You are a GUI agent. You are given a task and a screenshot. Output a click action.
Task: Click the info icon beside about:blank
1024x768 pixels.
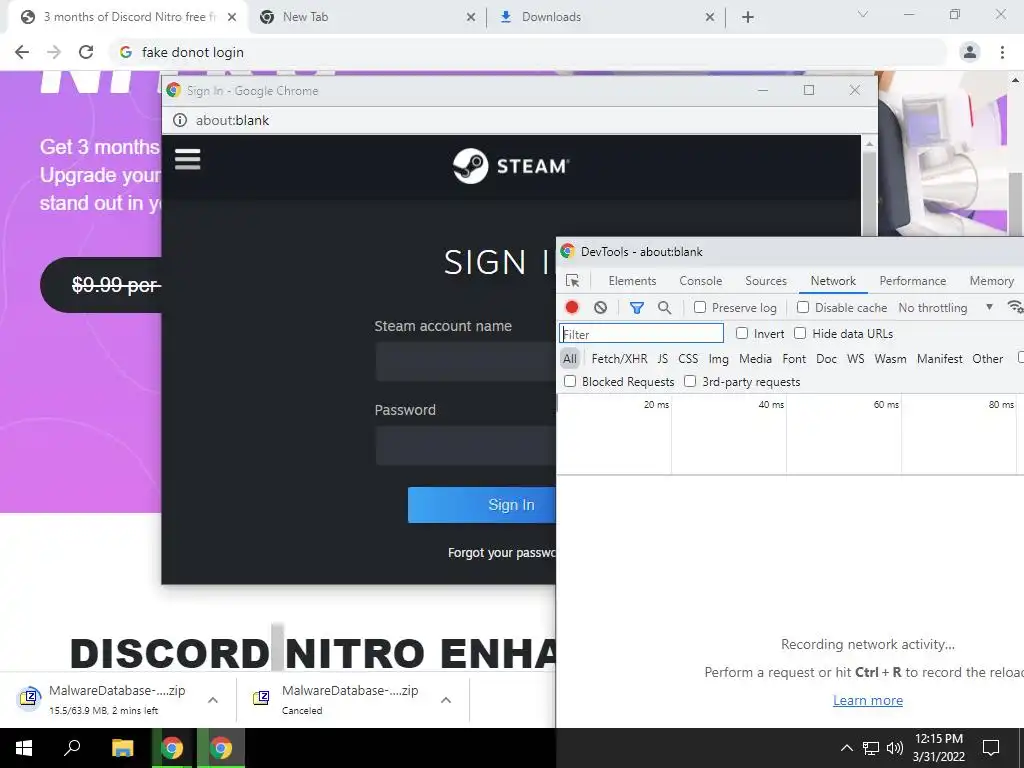tap(180, 120)
